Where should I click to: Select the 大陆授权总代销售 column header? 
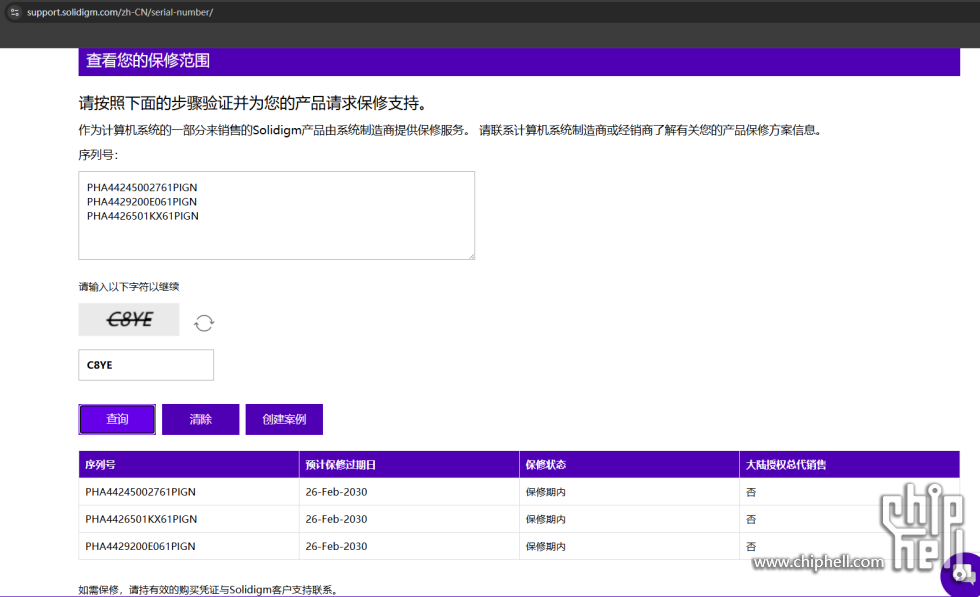coord(849,464)
